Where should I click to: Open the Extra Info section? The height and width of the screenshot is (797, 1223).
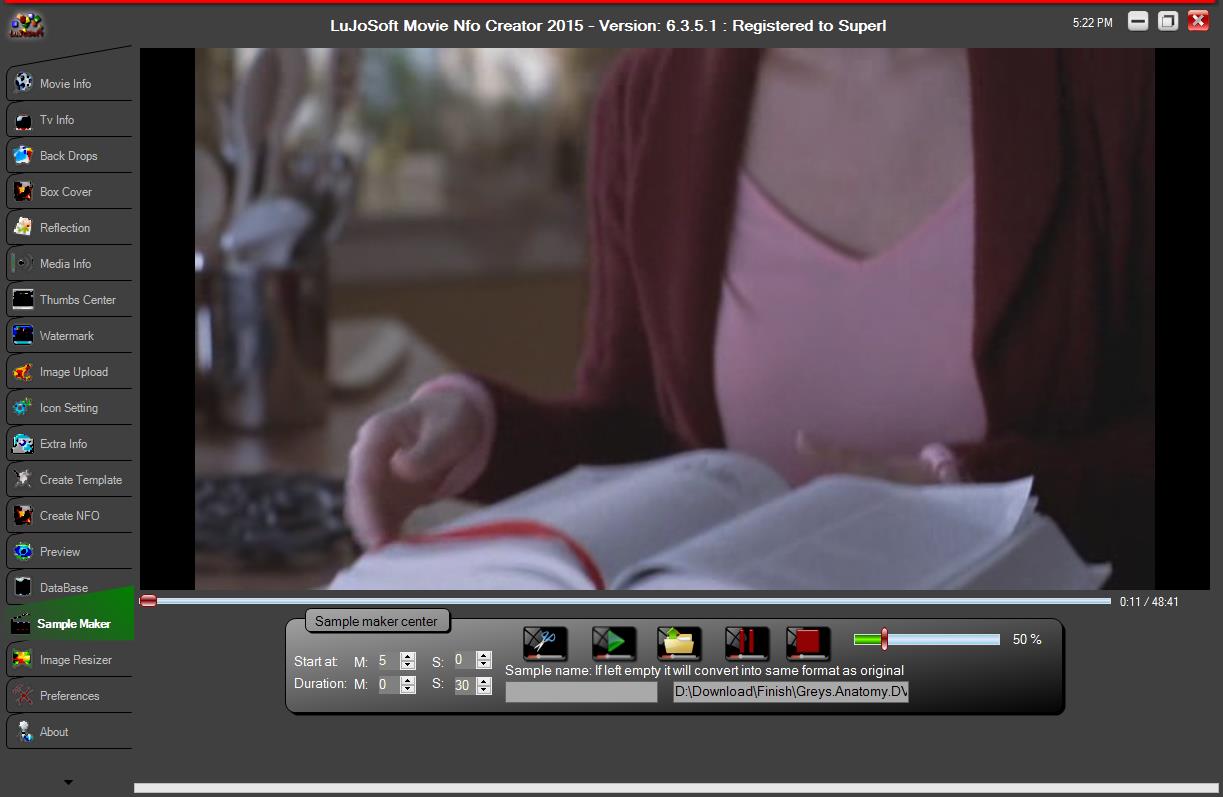pos(68,444)
